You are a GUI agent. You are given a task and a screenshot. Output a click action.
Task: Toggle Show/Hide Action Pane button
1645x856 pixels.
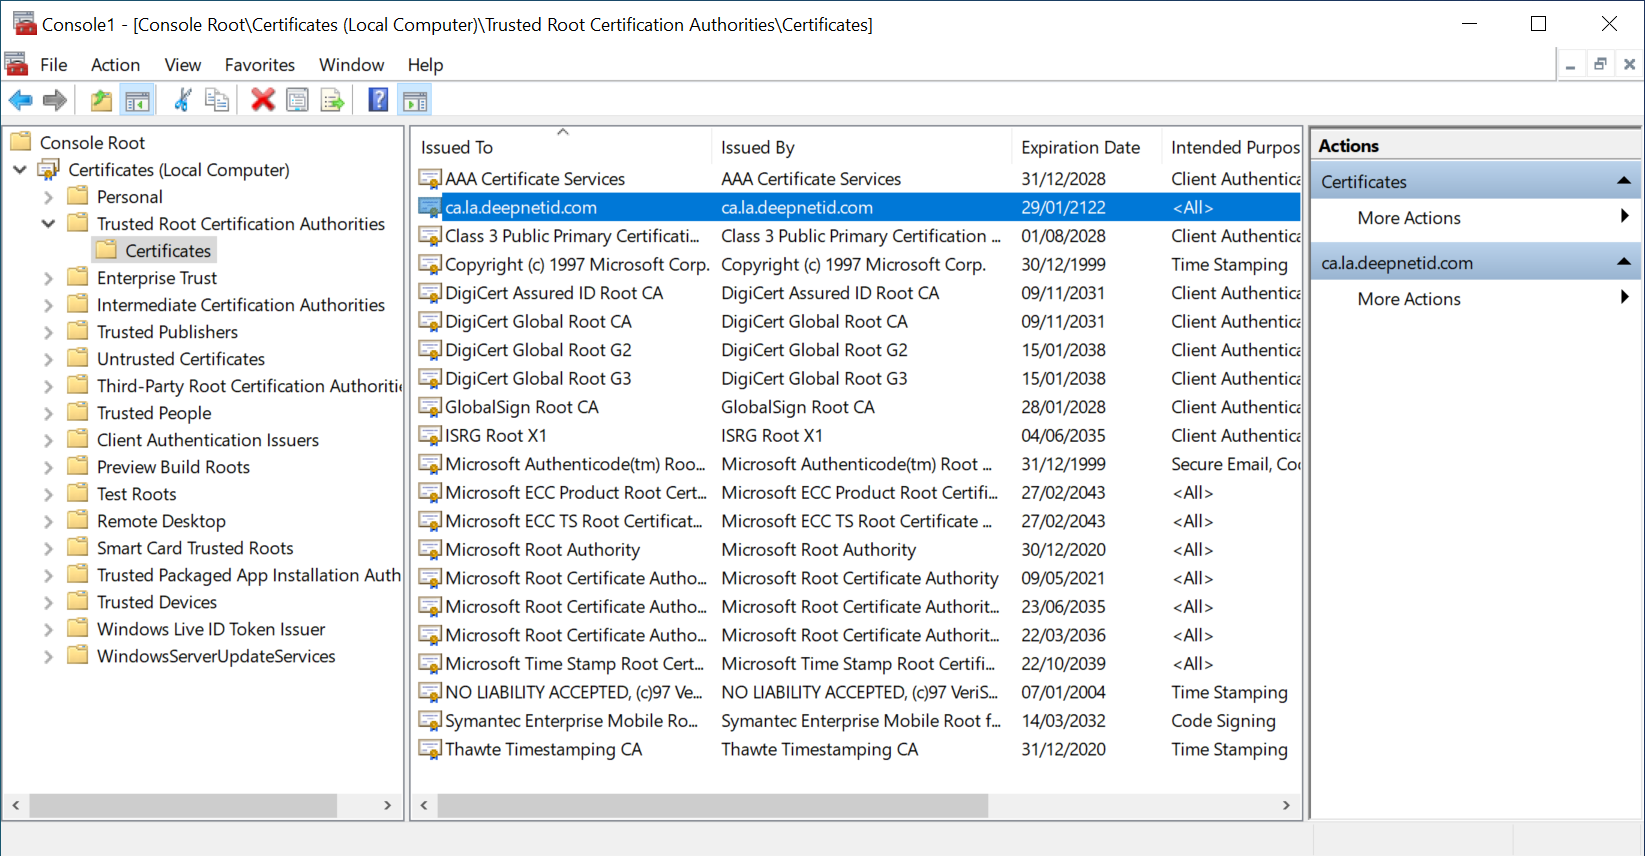(x=414, y=100)
